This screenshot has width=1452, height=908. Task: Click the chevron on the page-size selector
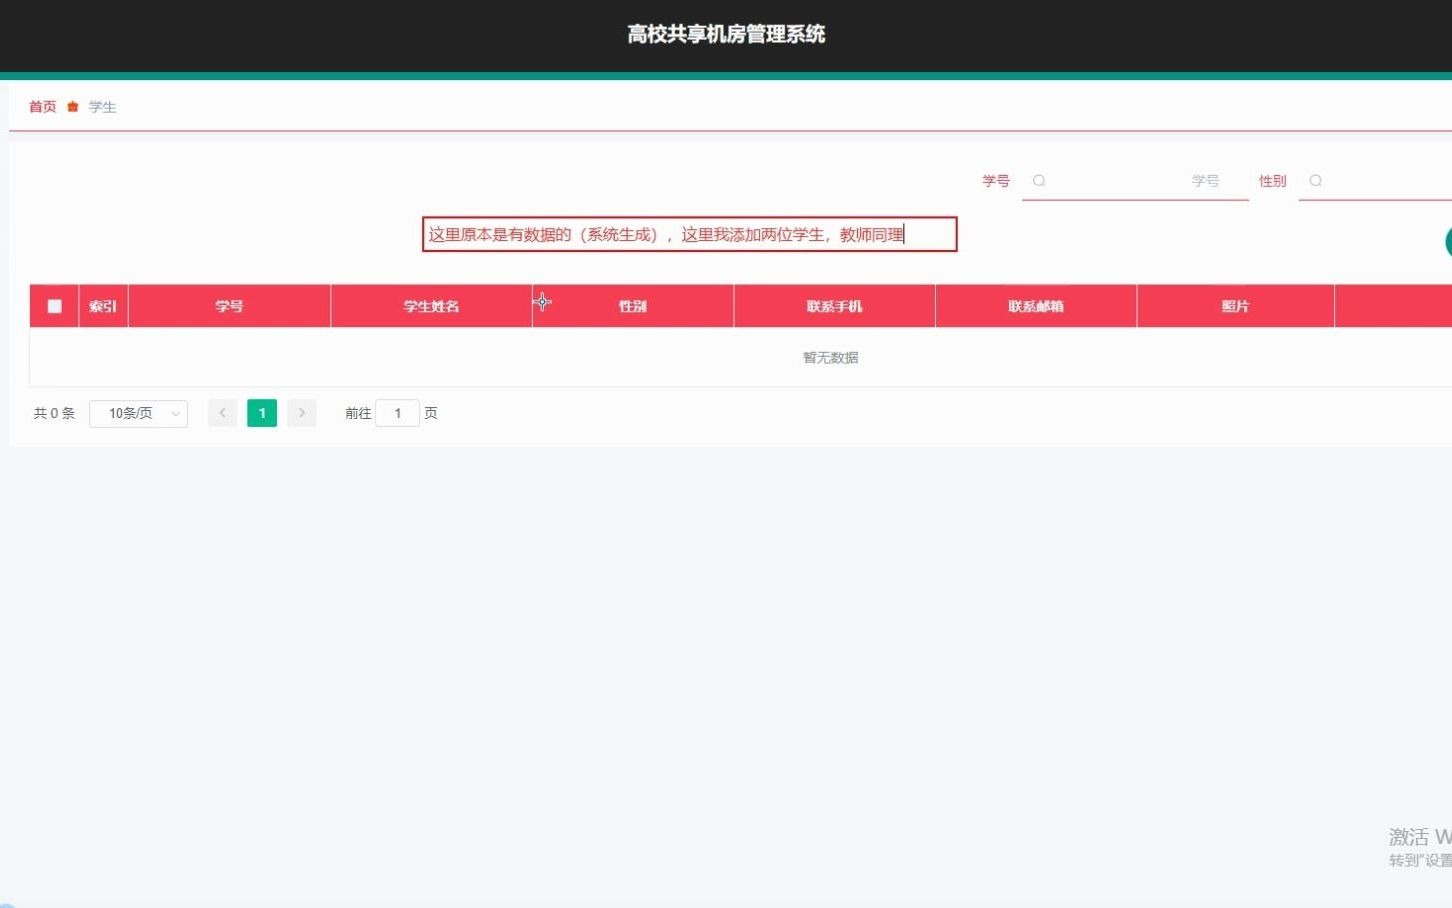(x=174, y=413)
